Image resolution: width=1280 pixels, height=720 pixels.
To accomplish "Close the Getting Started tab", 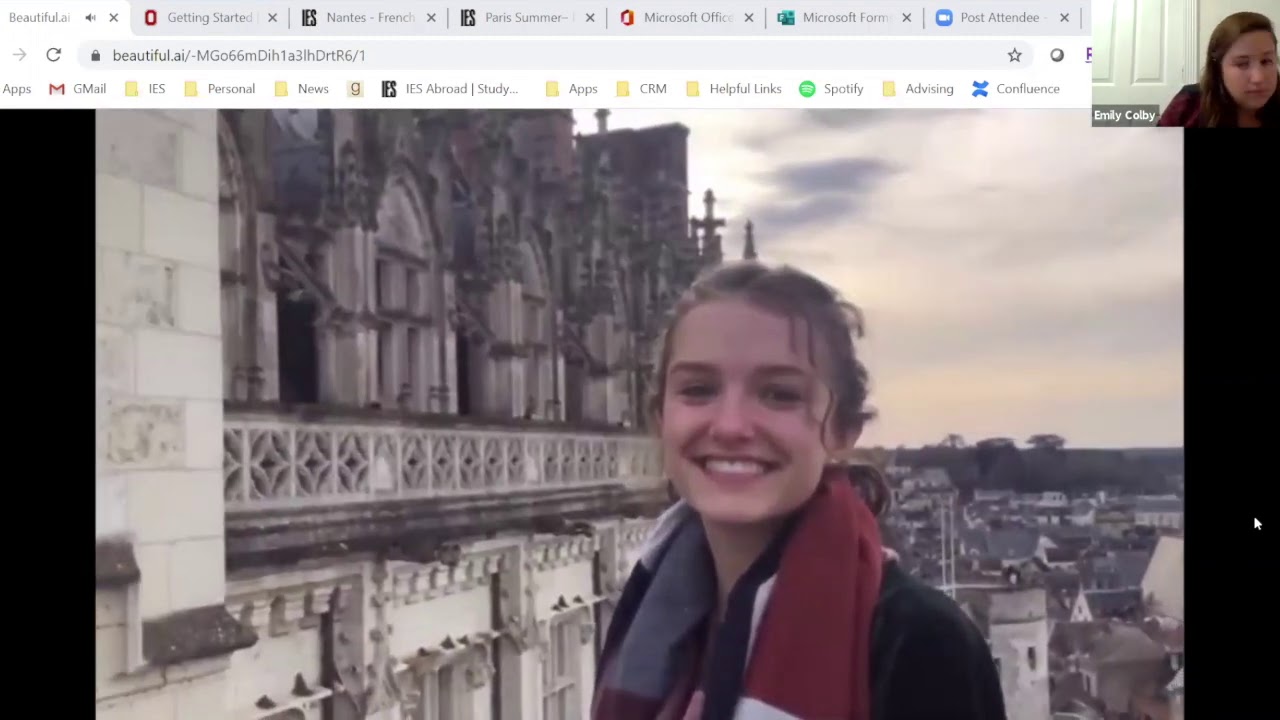I will [x=272, y=18].
